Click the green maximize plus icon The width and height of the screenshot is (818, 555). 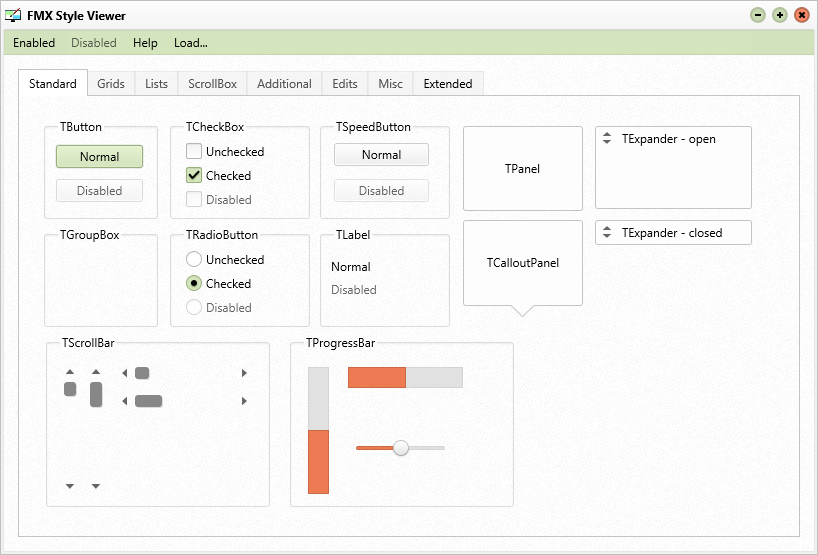779,15
